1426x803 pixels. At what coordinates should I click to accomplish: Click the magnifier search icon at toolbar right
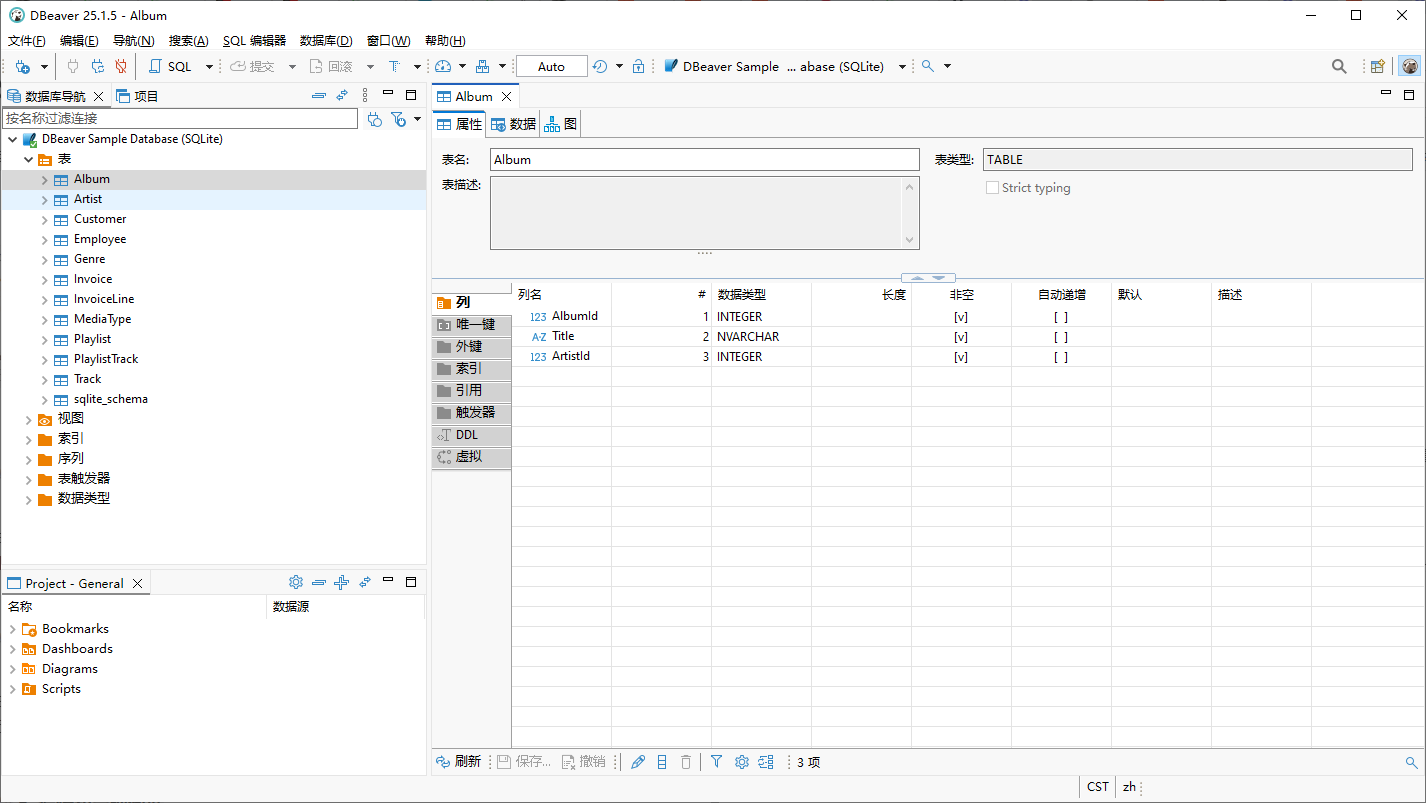(x=1339, y=67)
